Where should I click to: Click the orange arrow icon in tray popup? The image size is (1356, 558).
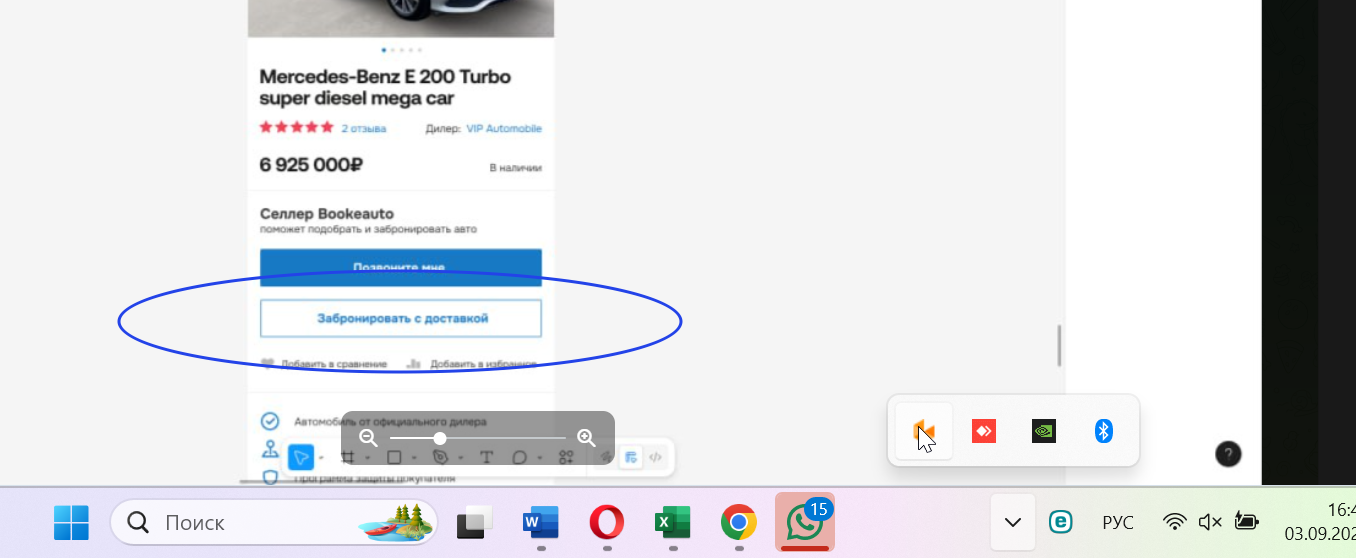tap(924, 431)
